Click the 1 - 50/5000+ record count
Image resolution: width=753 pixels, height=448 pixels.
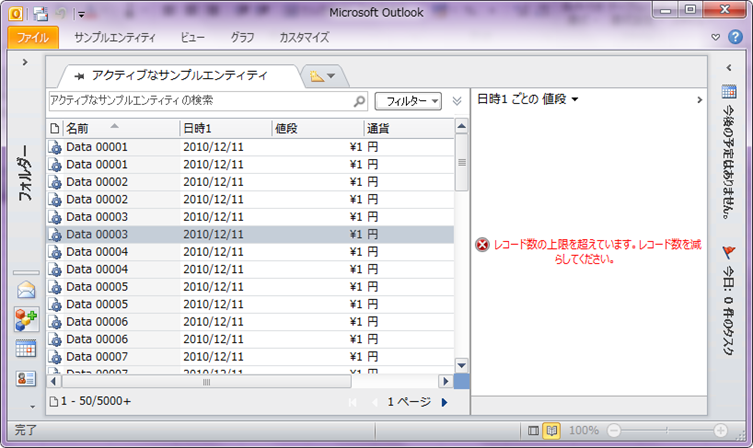[96, 401]
